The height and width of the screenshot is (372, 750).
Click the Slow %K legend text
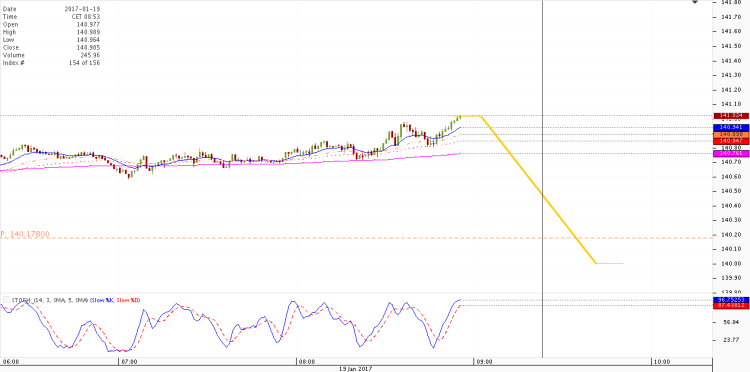102,300
